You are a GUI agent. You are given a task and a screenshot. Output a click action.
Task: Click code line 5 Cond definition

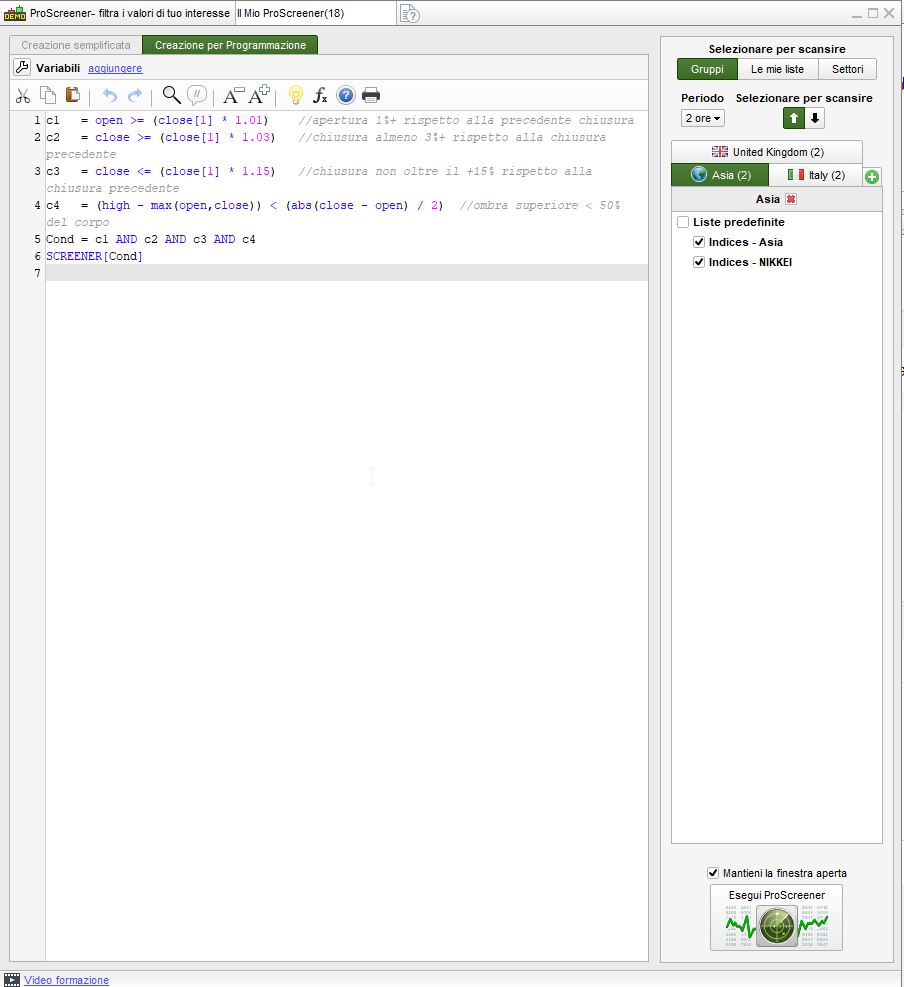coord(150,239)
